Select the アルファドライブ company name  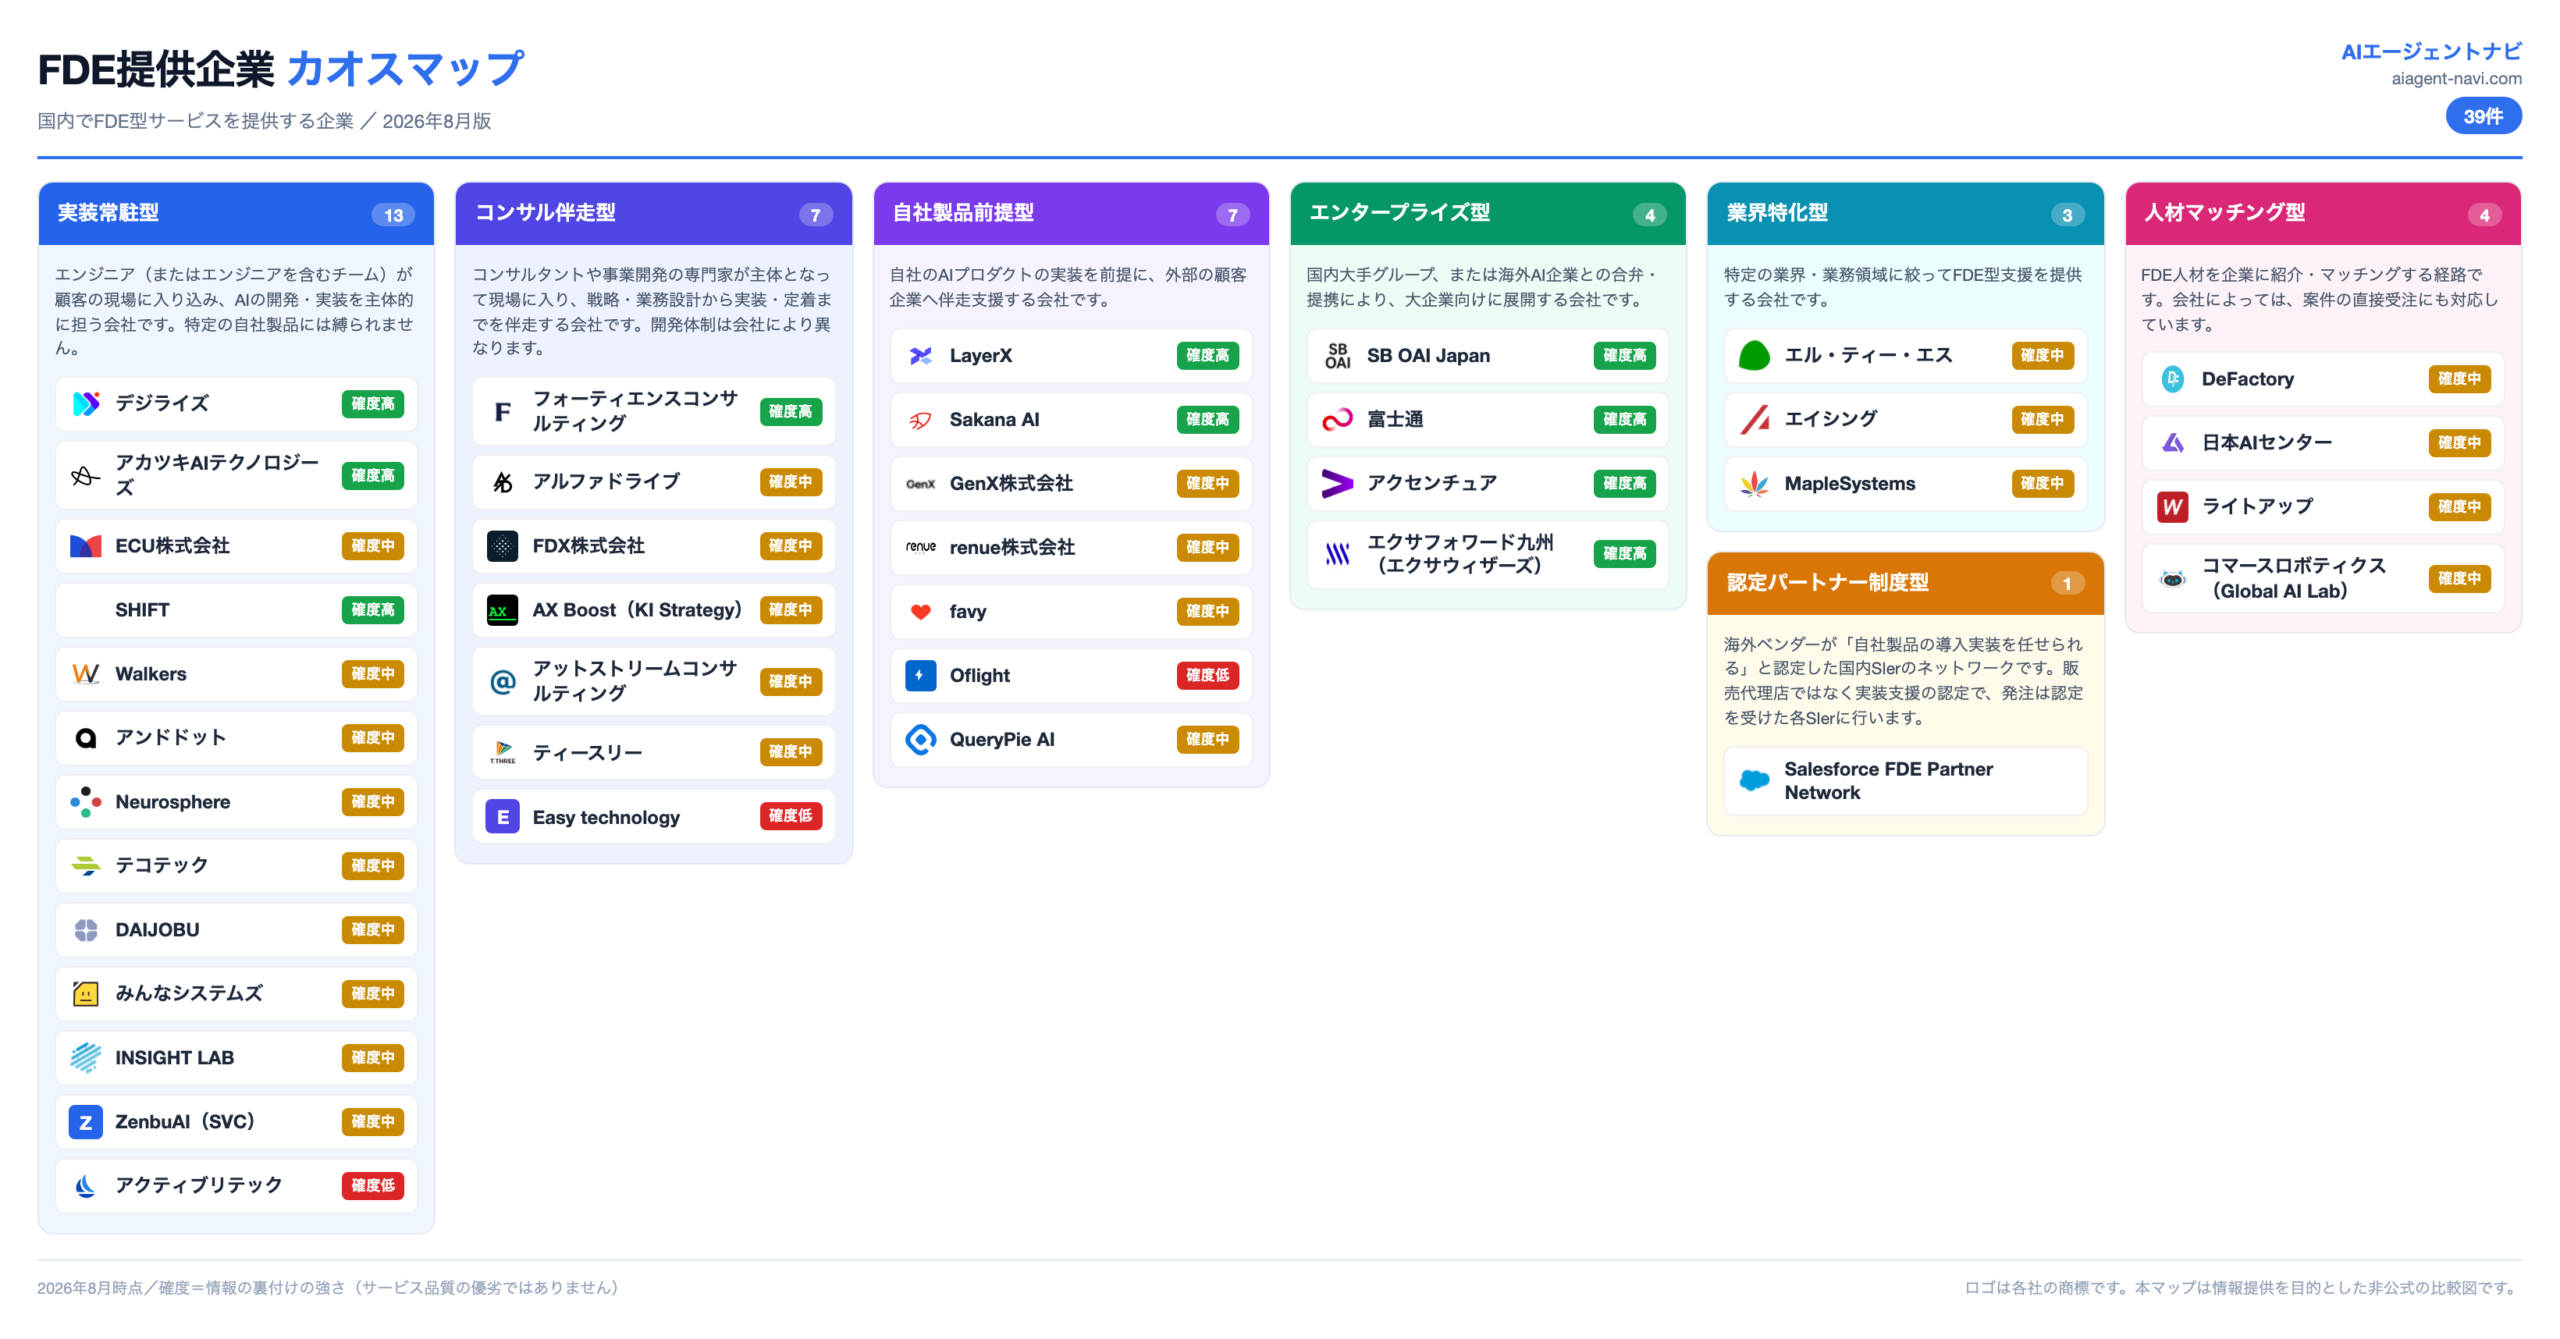[606, 482]
